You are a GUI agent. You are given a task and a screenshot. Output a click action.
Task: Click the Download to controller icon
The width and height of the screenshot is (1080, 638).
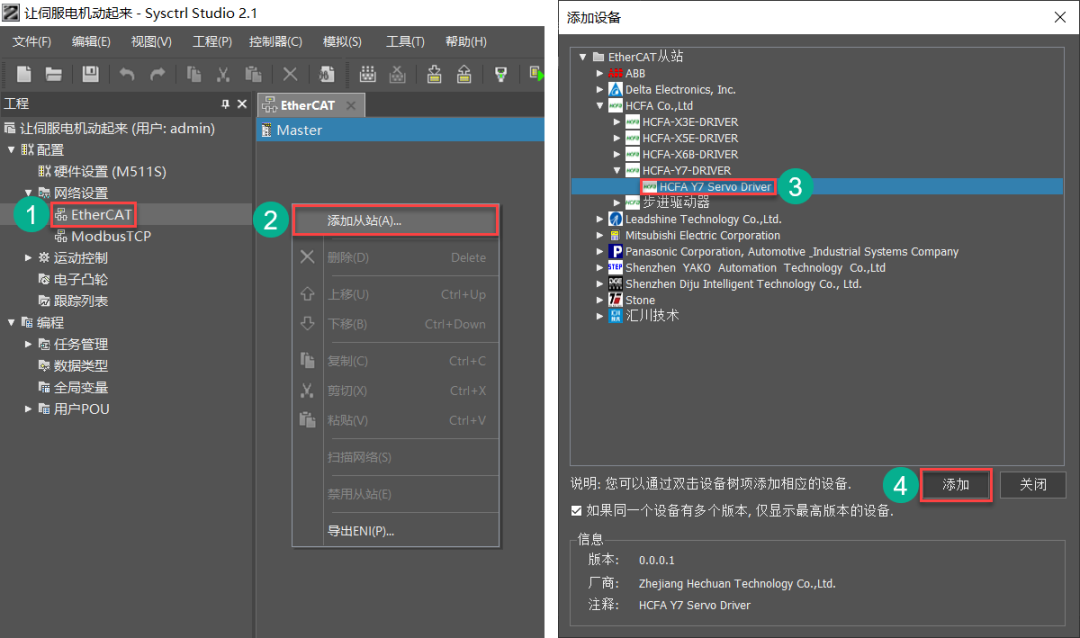(434, 74)
